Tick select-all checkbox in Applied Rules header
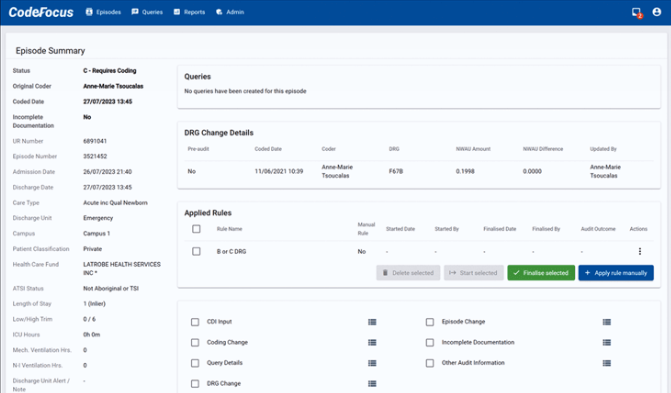Viewport: 671px width, 393px height. tap(196, 229)
